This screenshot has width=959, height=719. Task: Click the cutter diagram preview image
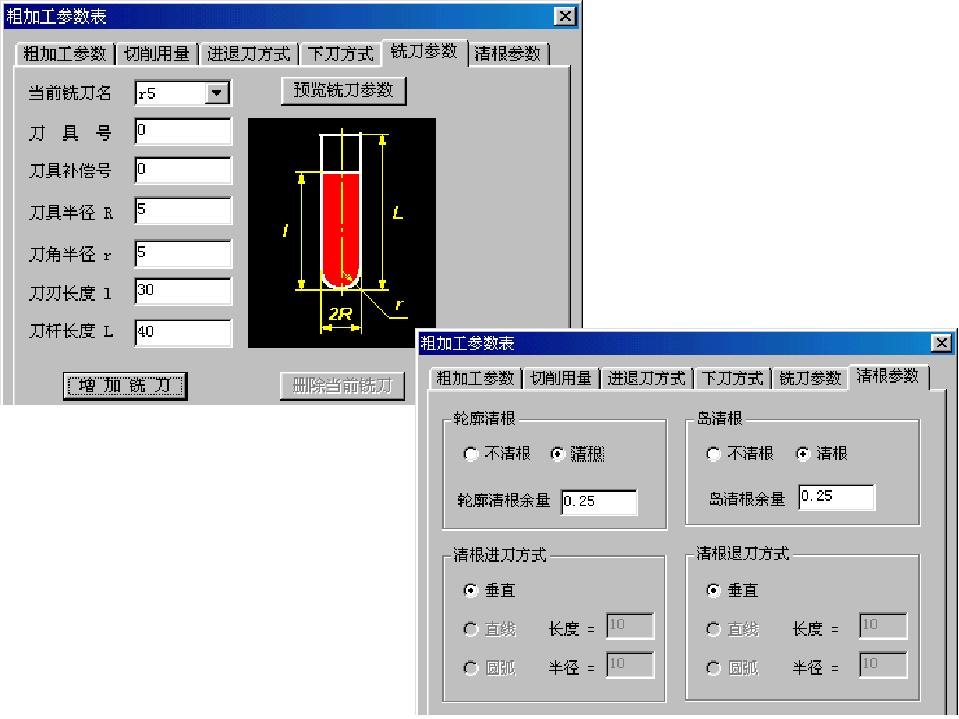pos(342,232)
